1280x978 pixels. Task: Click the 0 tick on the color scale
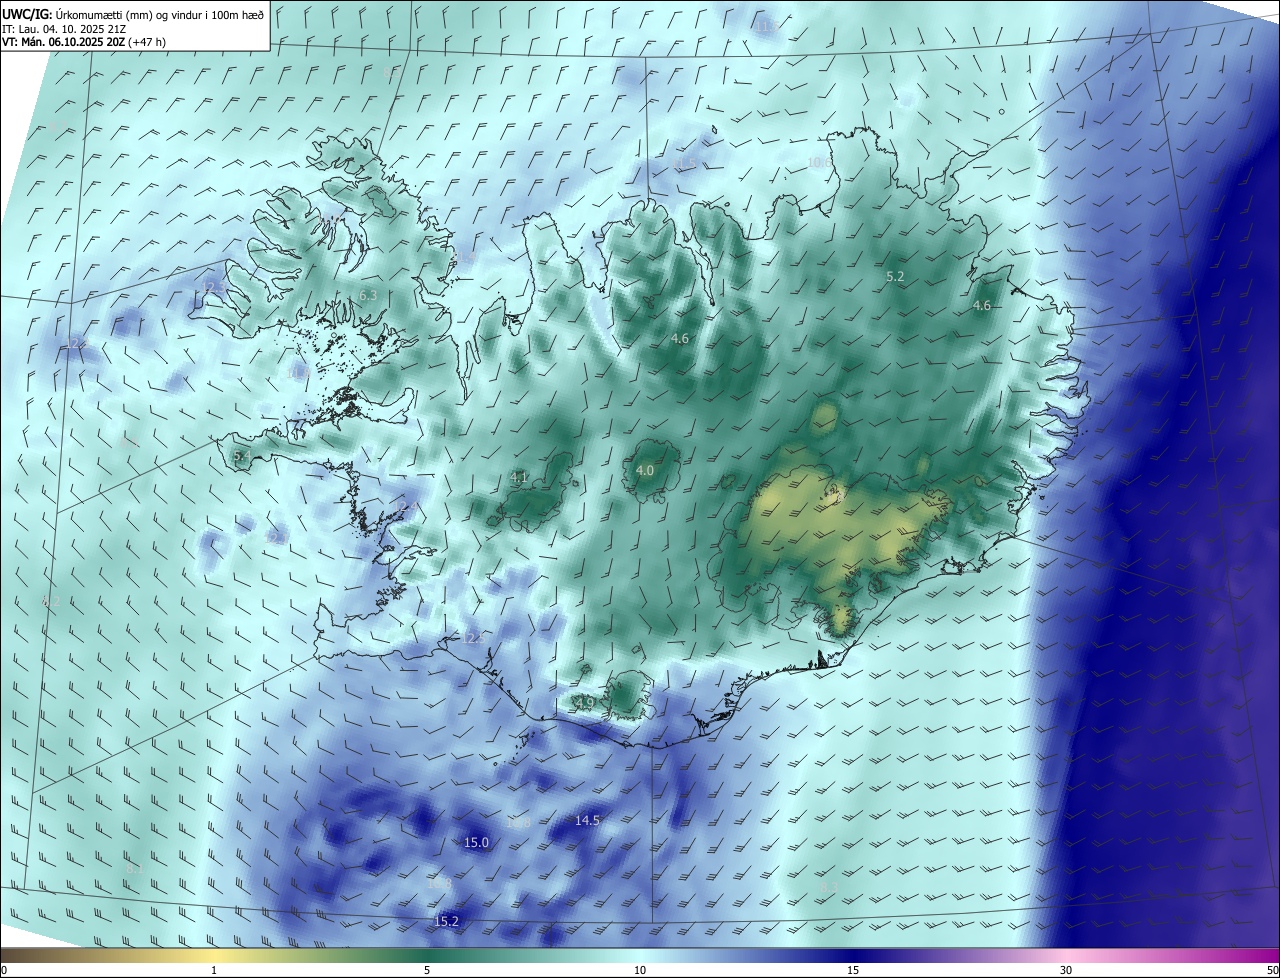[4, 970]
